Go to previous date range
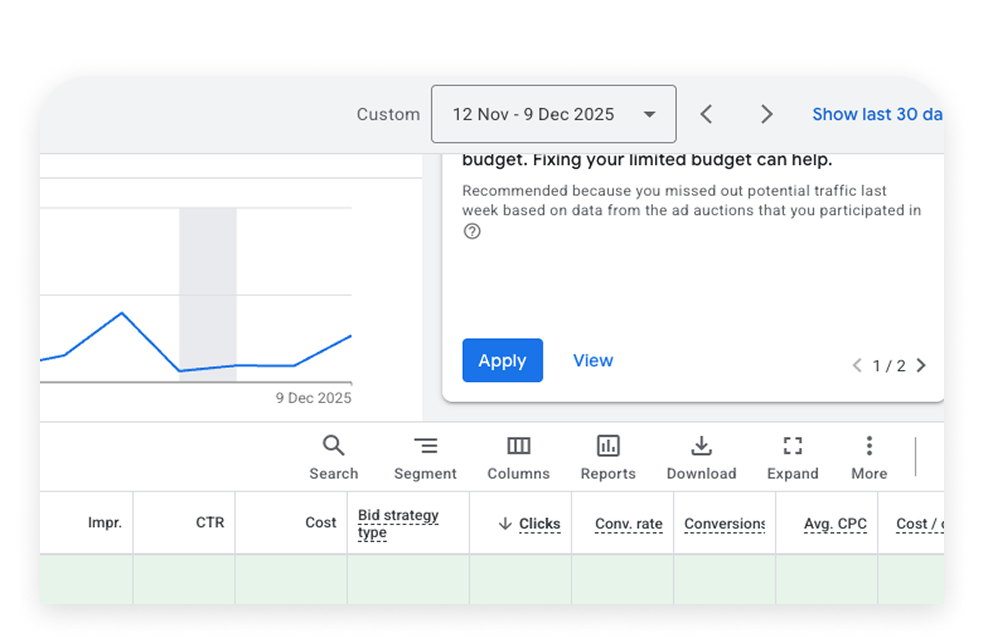 coord(706,114)
